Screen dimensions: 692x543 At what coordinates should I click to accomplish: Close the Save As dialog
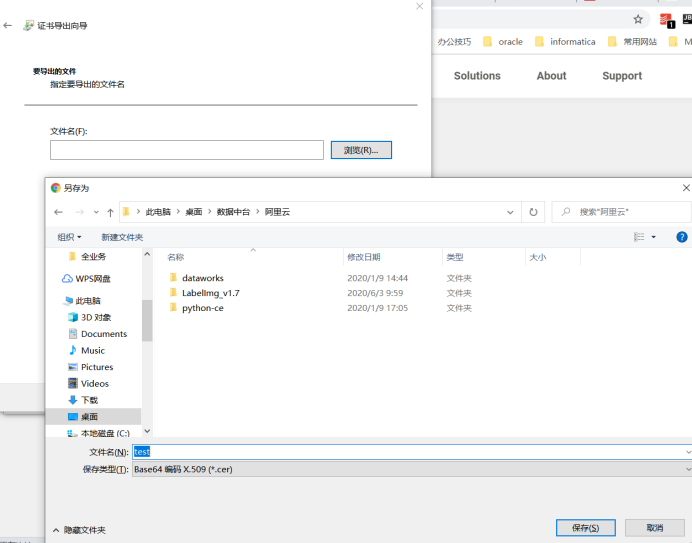(x=686, y=188)
